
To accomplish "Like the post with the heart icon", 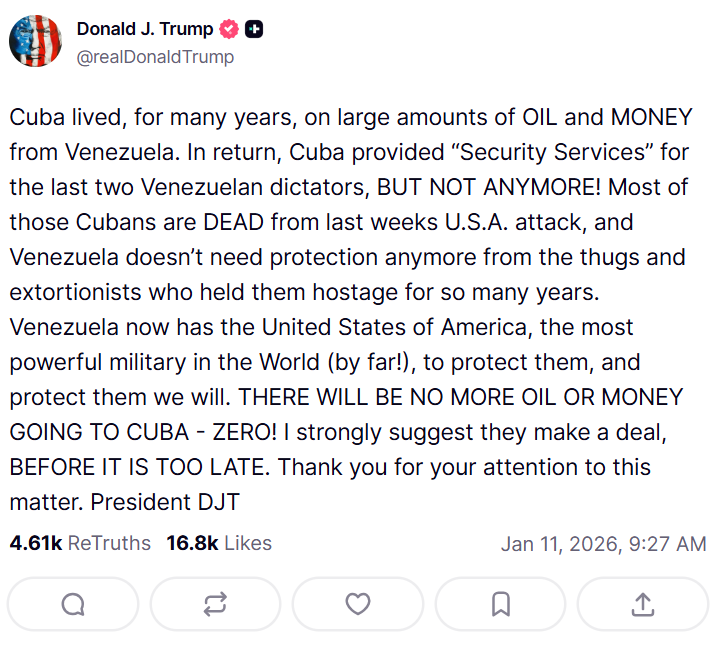I will click(358, 604).
